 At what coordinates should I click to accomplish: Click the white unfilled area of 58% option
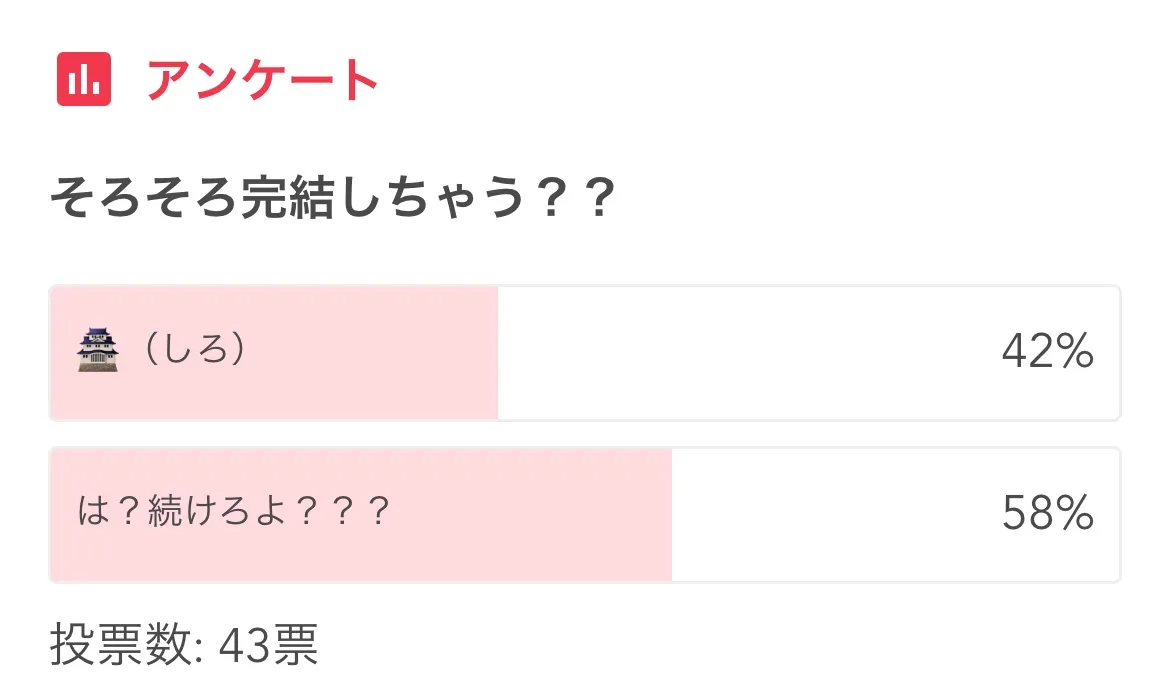830,515
